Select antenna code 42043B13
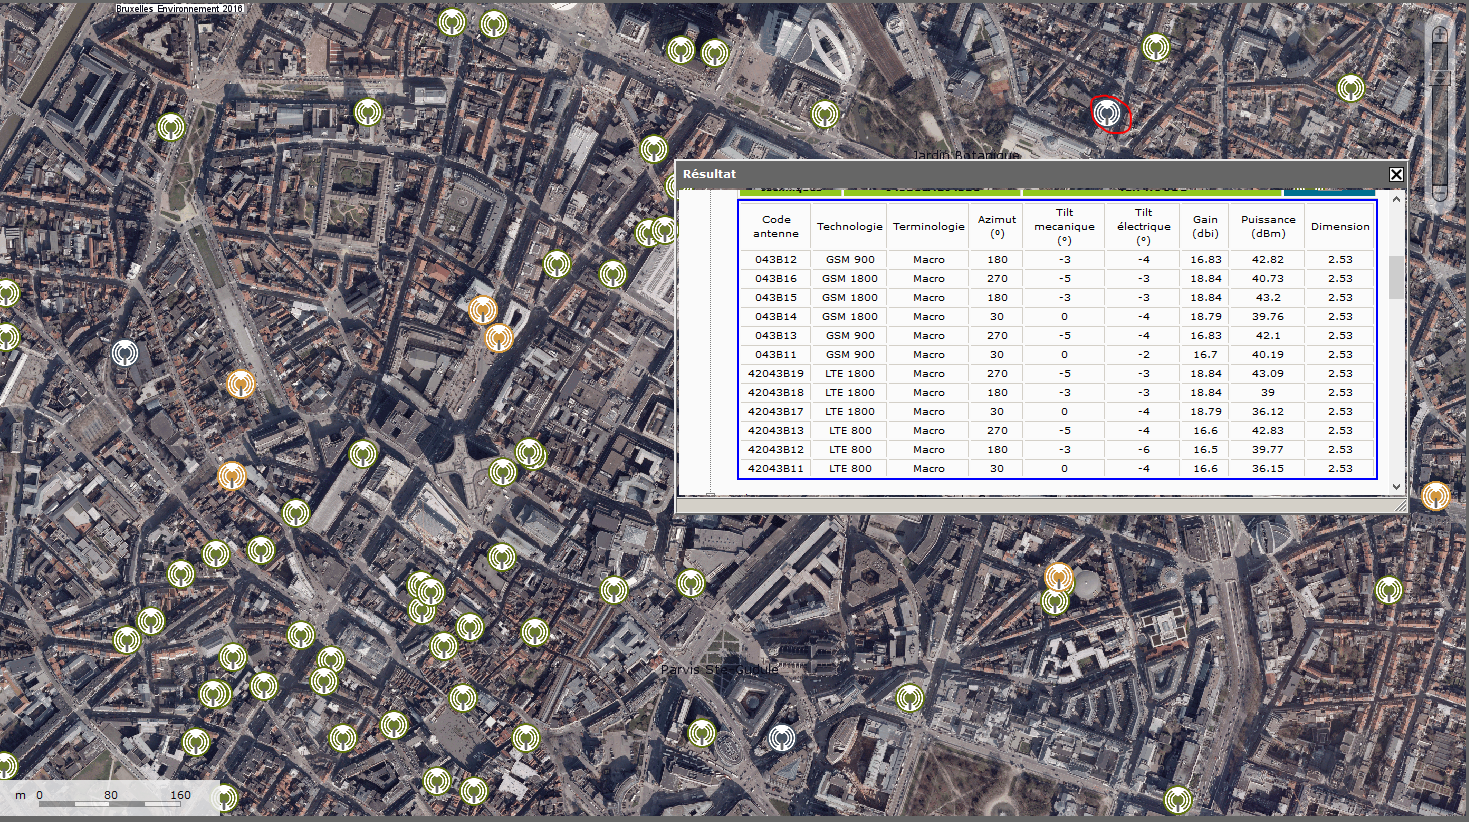This screenshot has height=822, width=1469. (x=776, y=431)
